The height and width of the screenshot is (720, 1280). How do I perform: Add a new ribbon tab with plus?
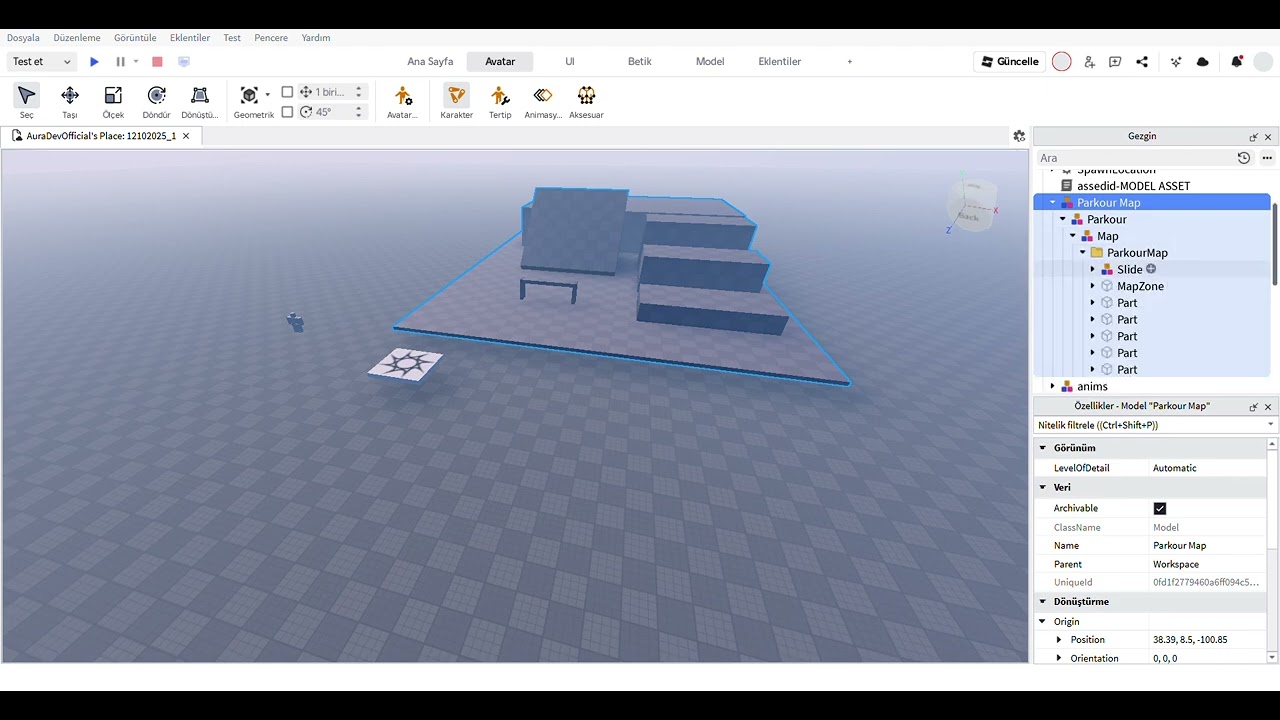[x=850, y=62]
